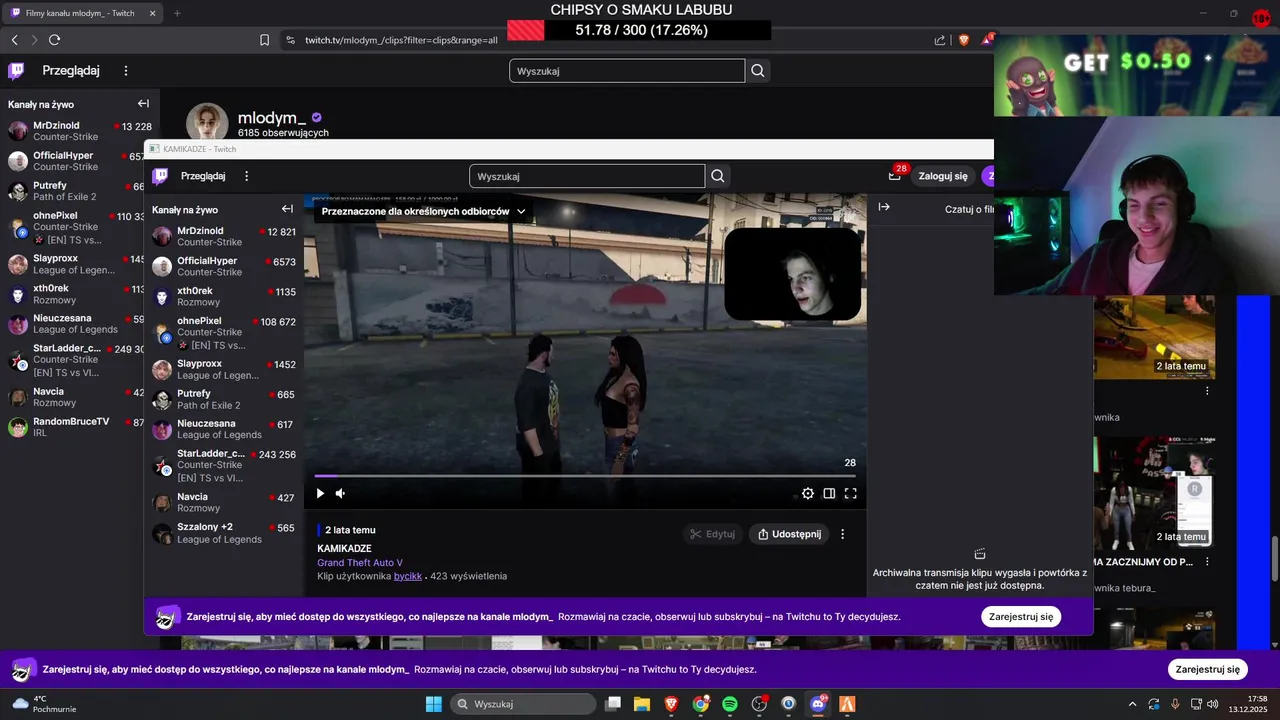
Task: Open Brave Shields icon
Action: [964, 40]
